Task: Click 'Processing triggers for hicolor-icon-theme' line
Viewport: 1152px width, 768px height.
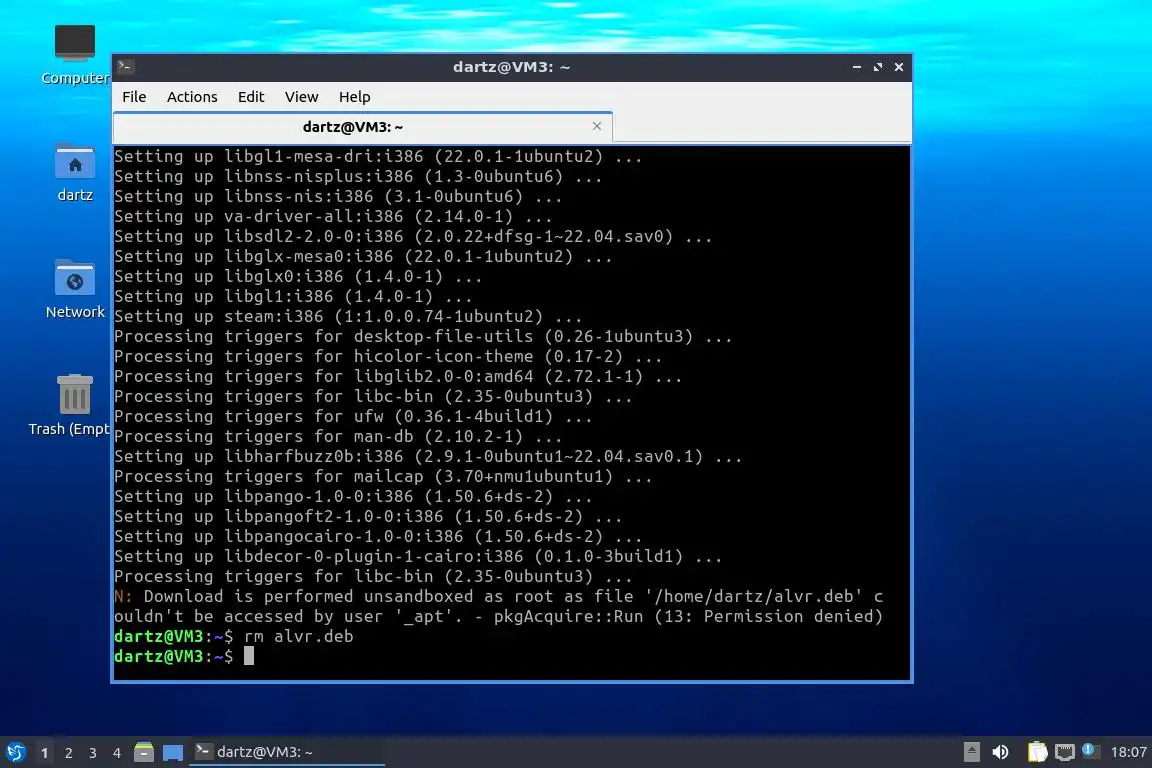Action: click(x=388, y=356)
